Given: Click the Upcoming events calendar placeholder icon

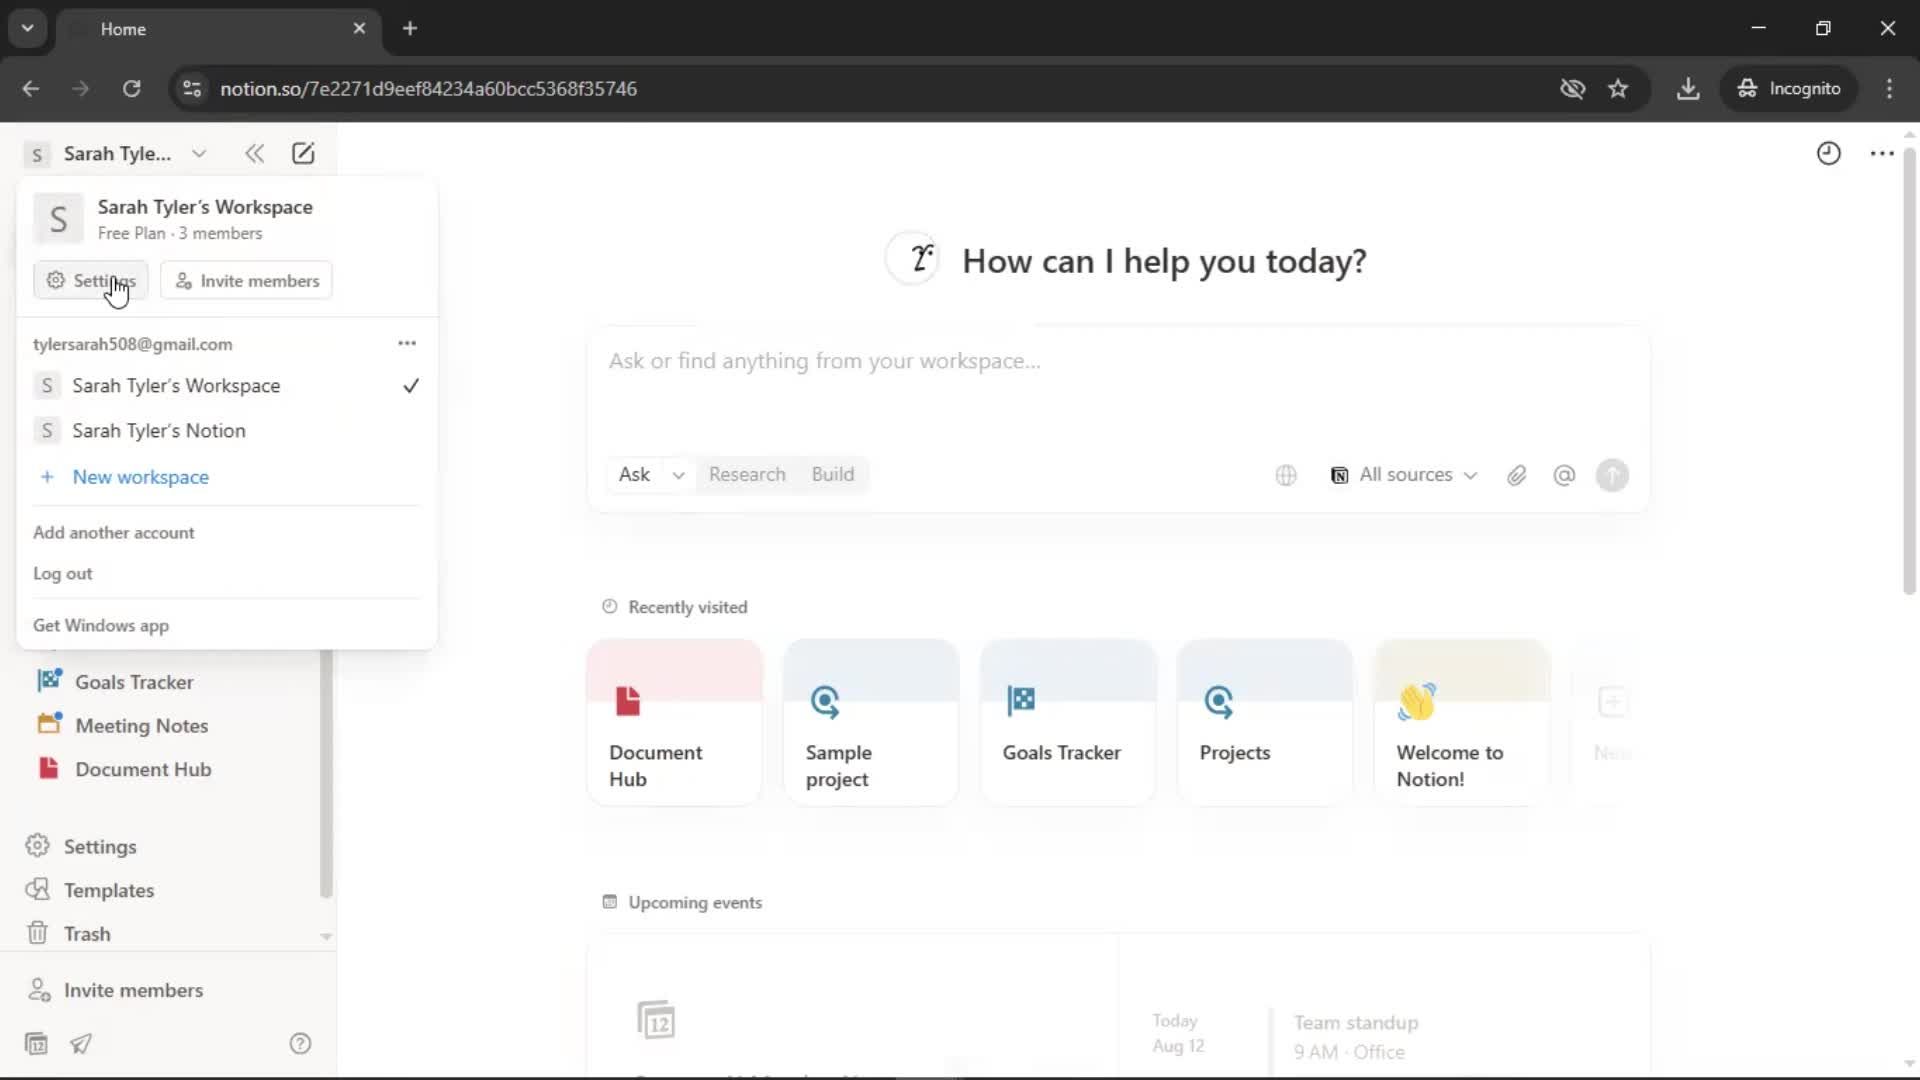Looking at the screenshot, I should 656,1020.
